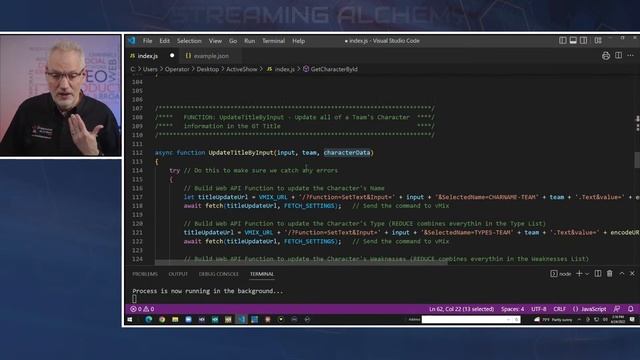This screenshot has width=640, height=360.
Task: Click the print icon in the editor toolbar
Action: [606, 56]
